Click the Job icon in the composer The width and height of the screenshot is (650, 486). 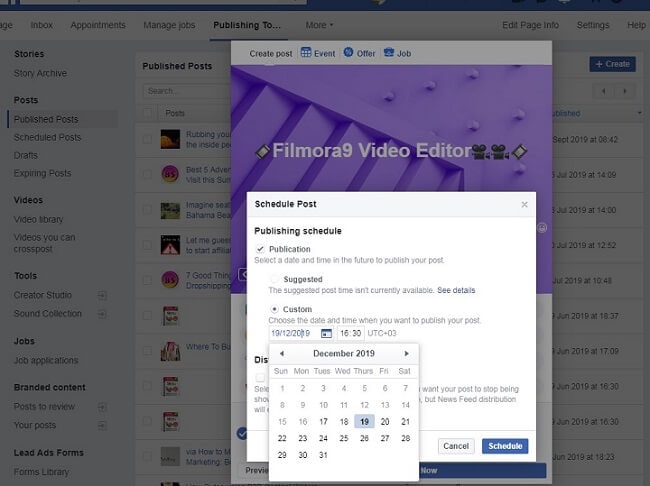[389, 53]
